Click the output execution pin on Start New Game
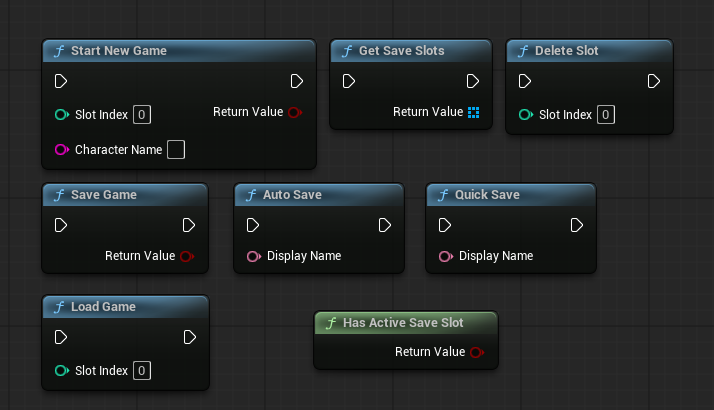Screen dimensions: 714x410 [x=296, y=82]
